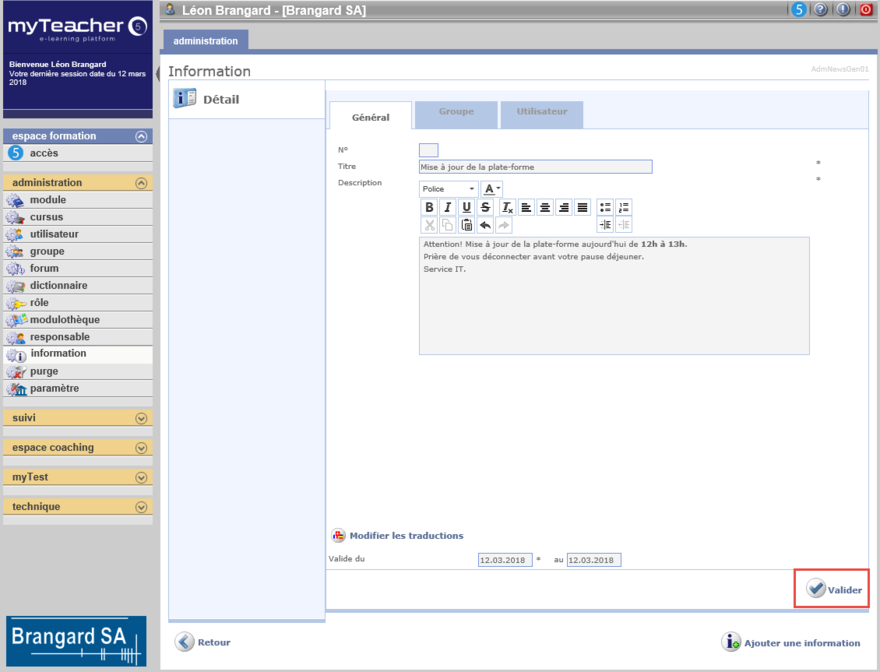Insert a numbered list

[624, 207]
